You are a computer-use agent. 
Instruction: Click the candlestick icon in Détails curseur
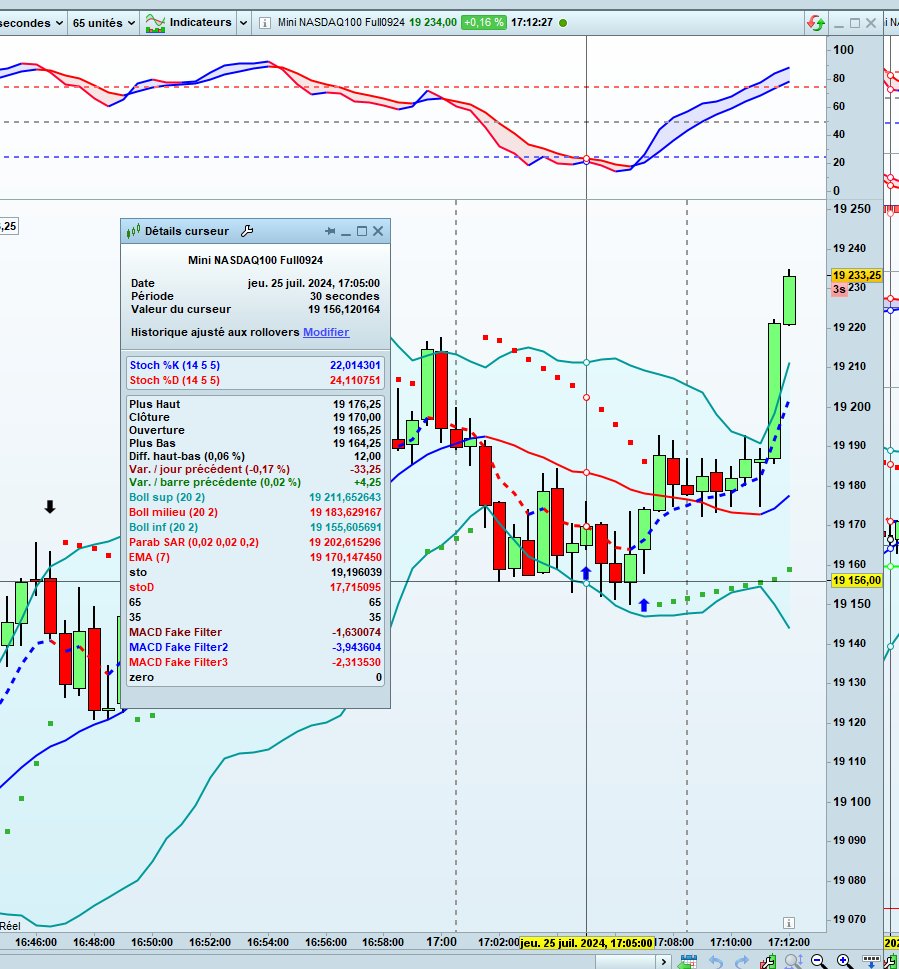pos(133,231)
